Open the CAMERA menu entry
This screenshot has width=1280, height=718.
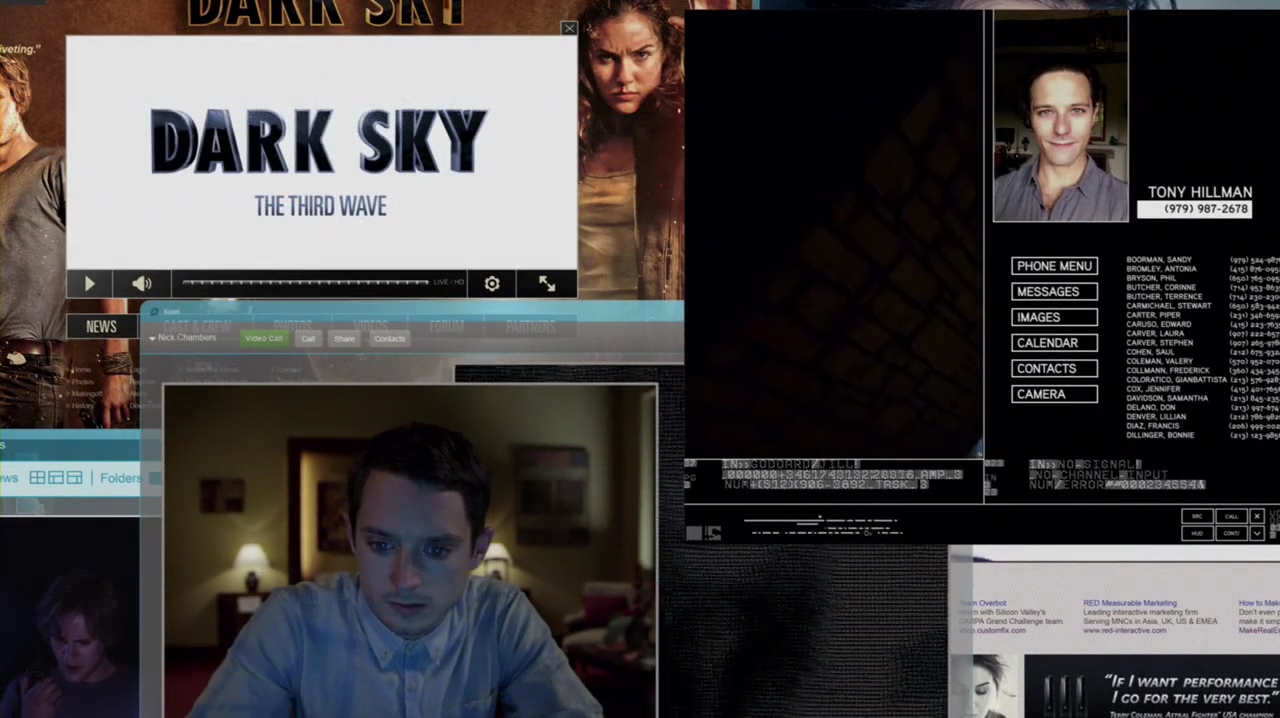point(1054,394)
